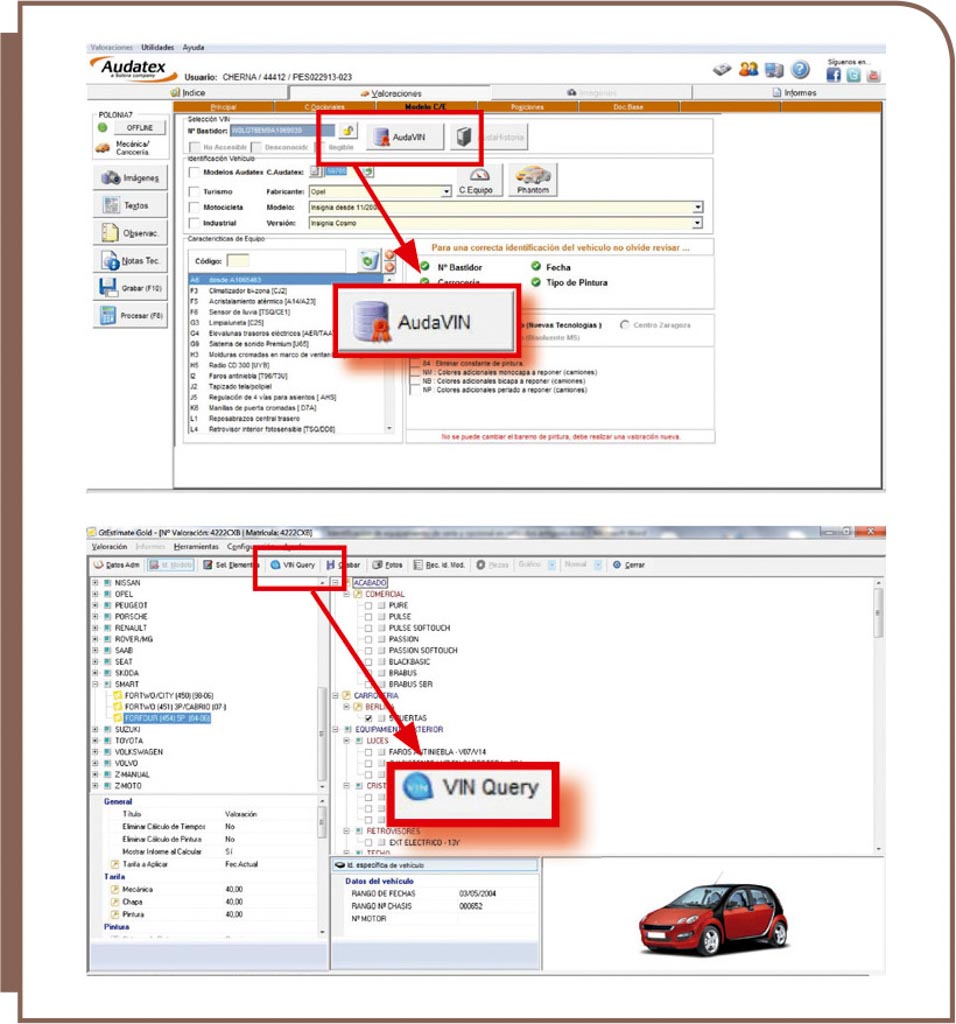956x1024 pixels.
Task: Expand the PEUGEOT tree node
Action: coord(95,605)
